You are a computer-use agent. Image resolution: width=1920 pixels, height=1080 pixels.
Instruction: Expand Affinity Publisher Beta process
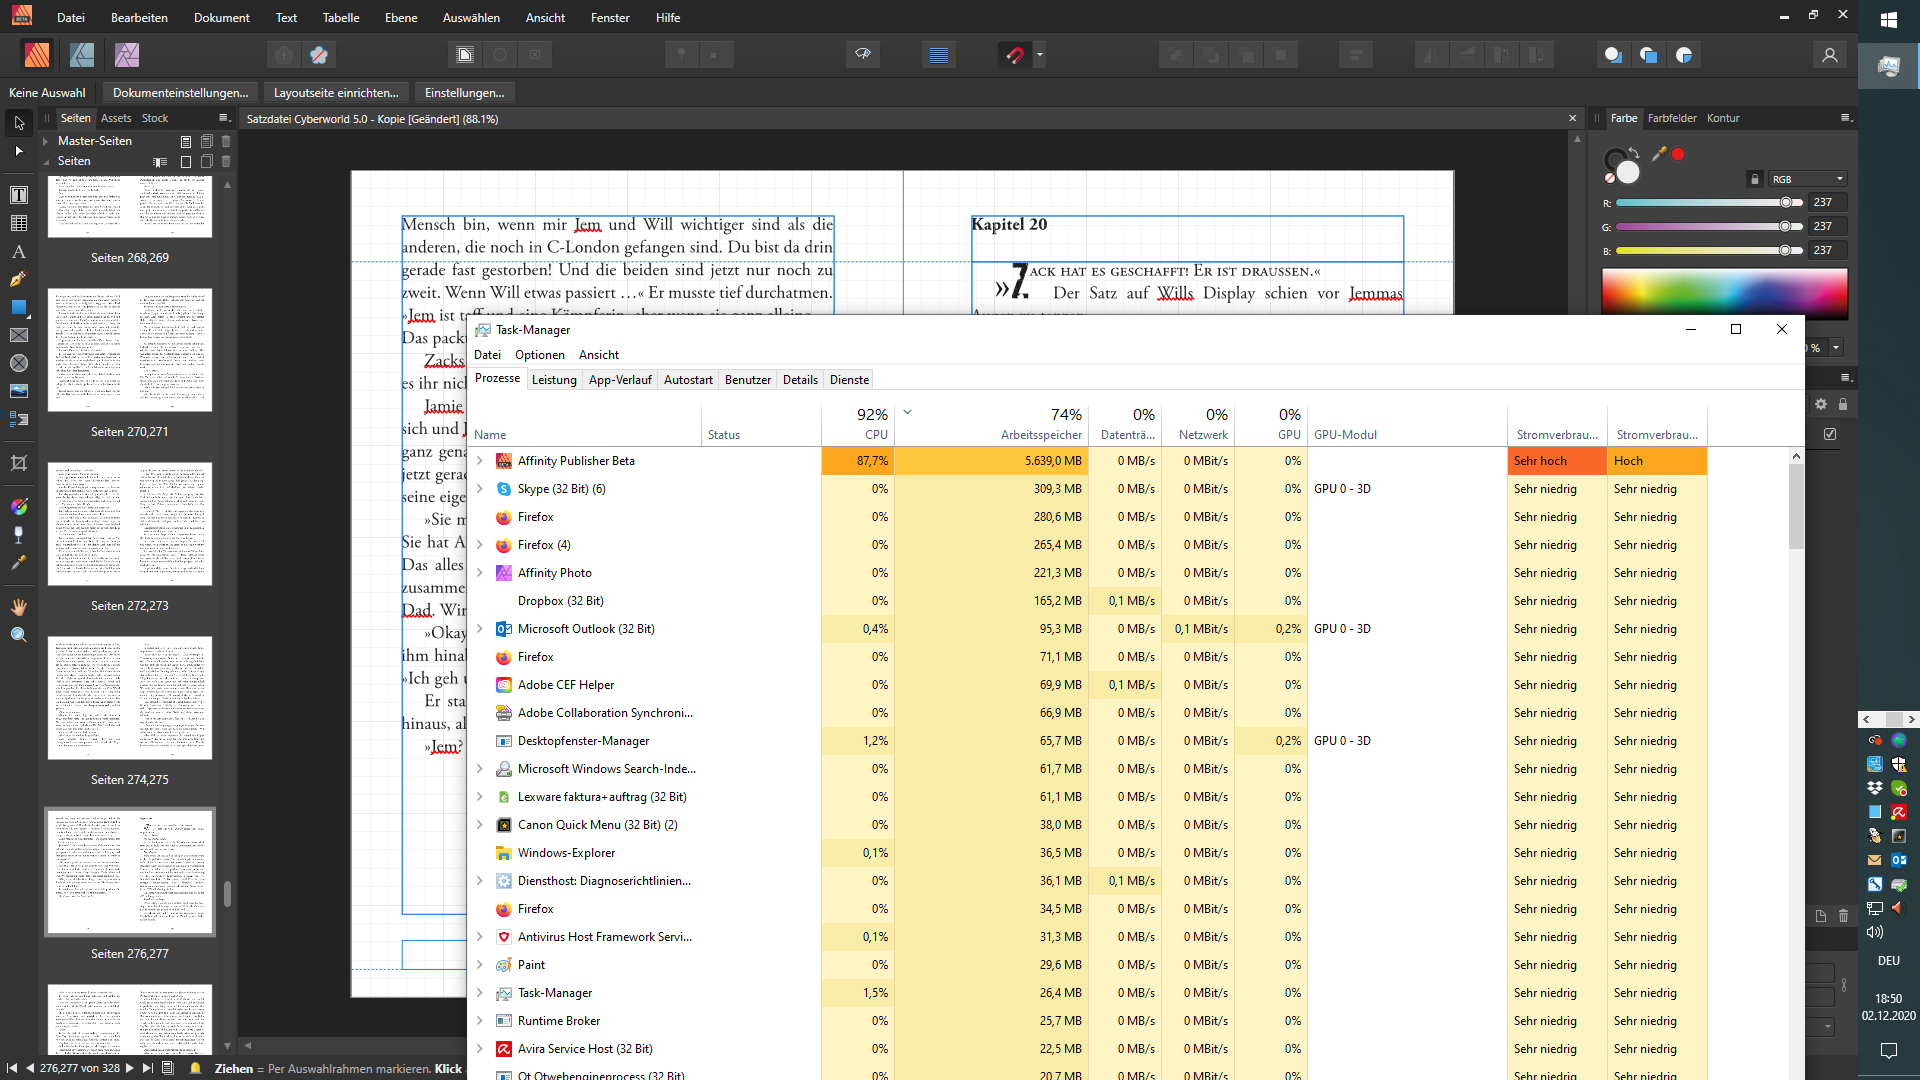coord(480,461)
